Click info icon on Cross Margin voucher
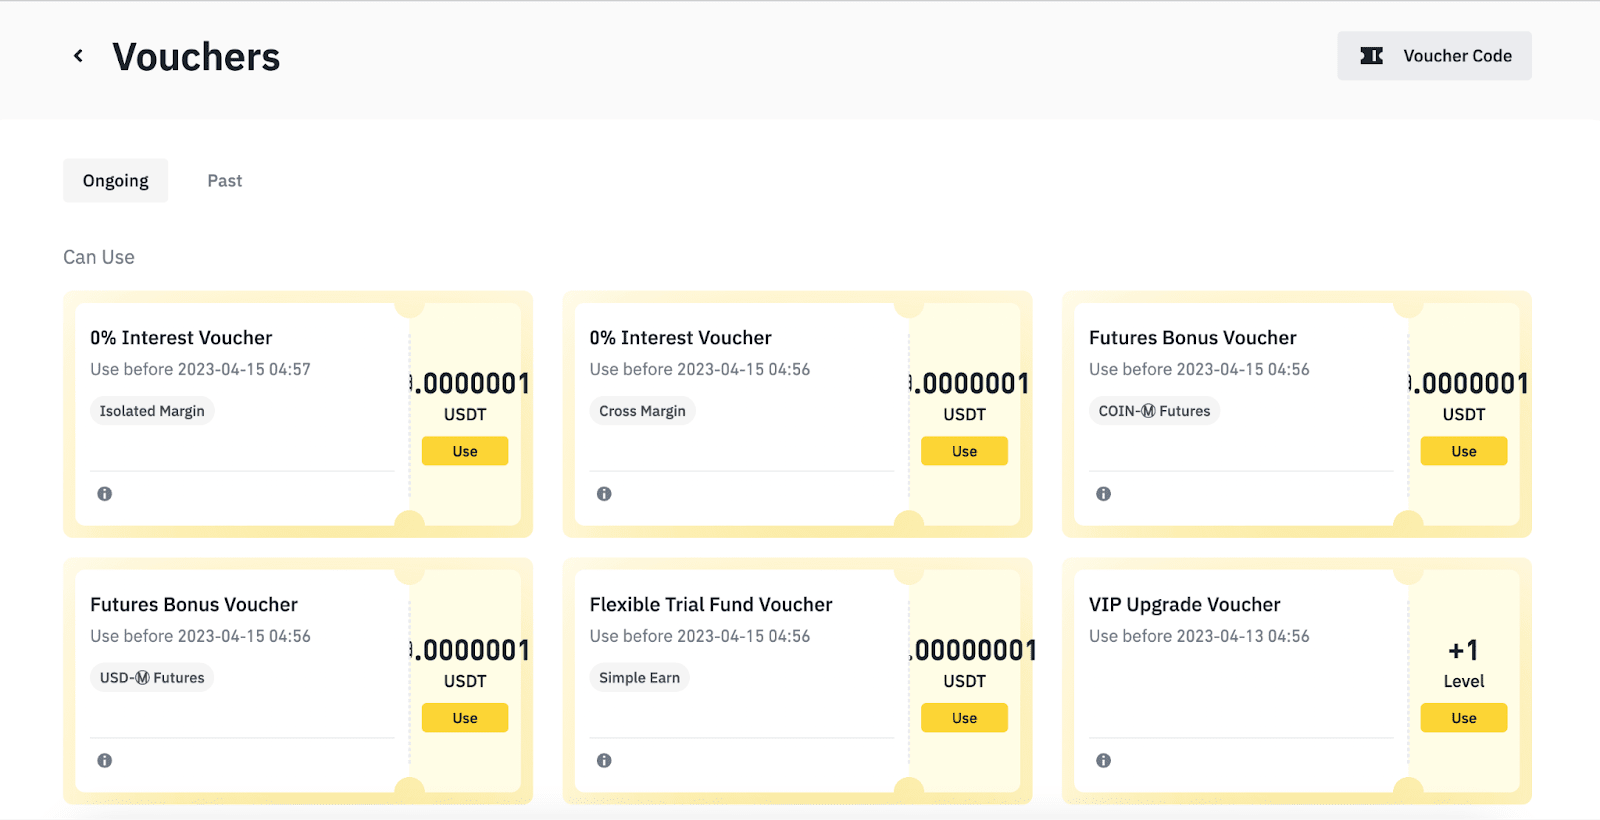Screen dimensions: 1600x820 604,494
